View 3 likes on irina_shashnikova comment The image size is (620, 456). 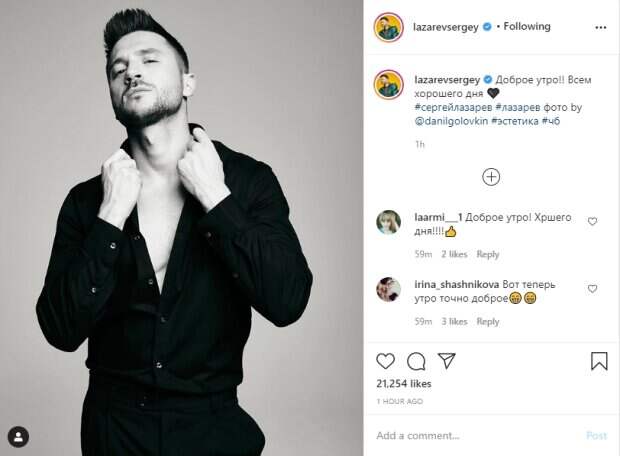[x=454, y=322]
